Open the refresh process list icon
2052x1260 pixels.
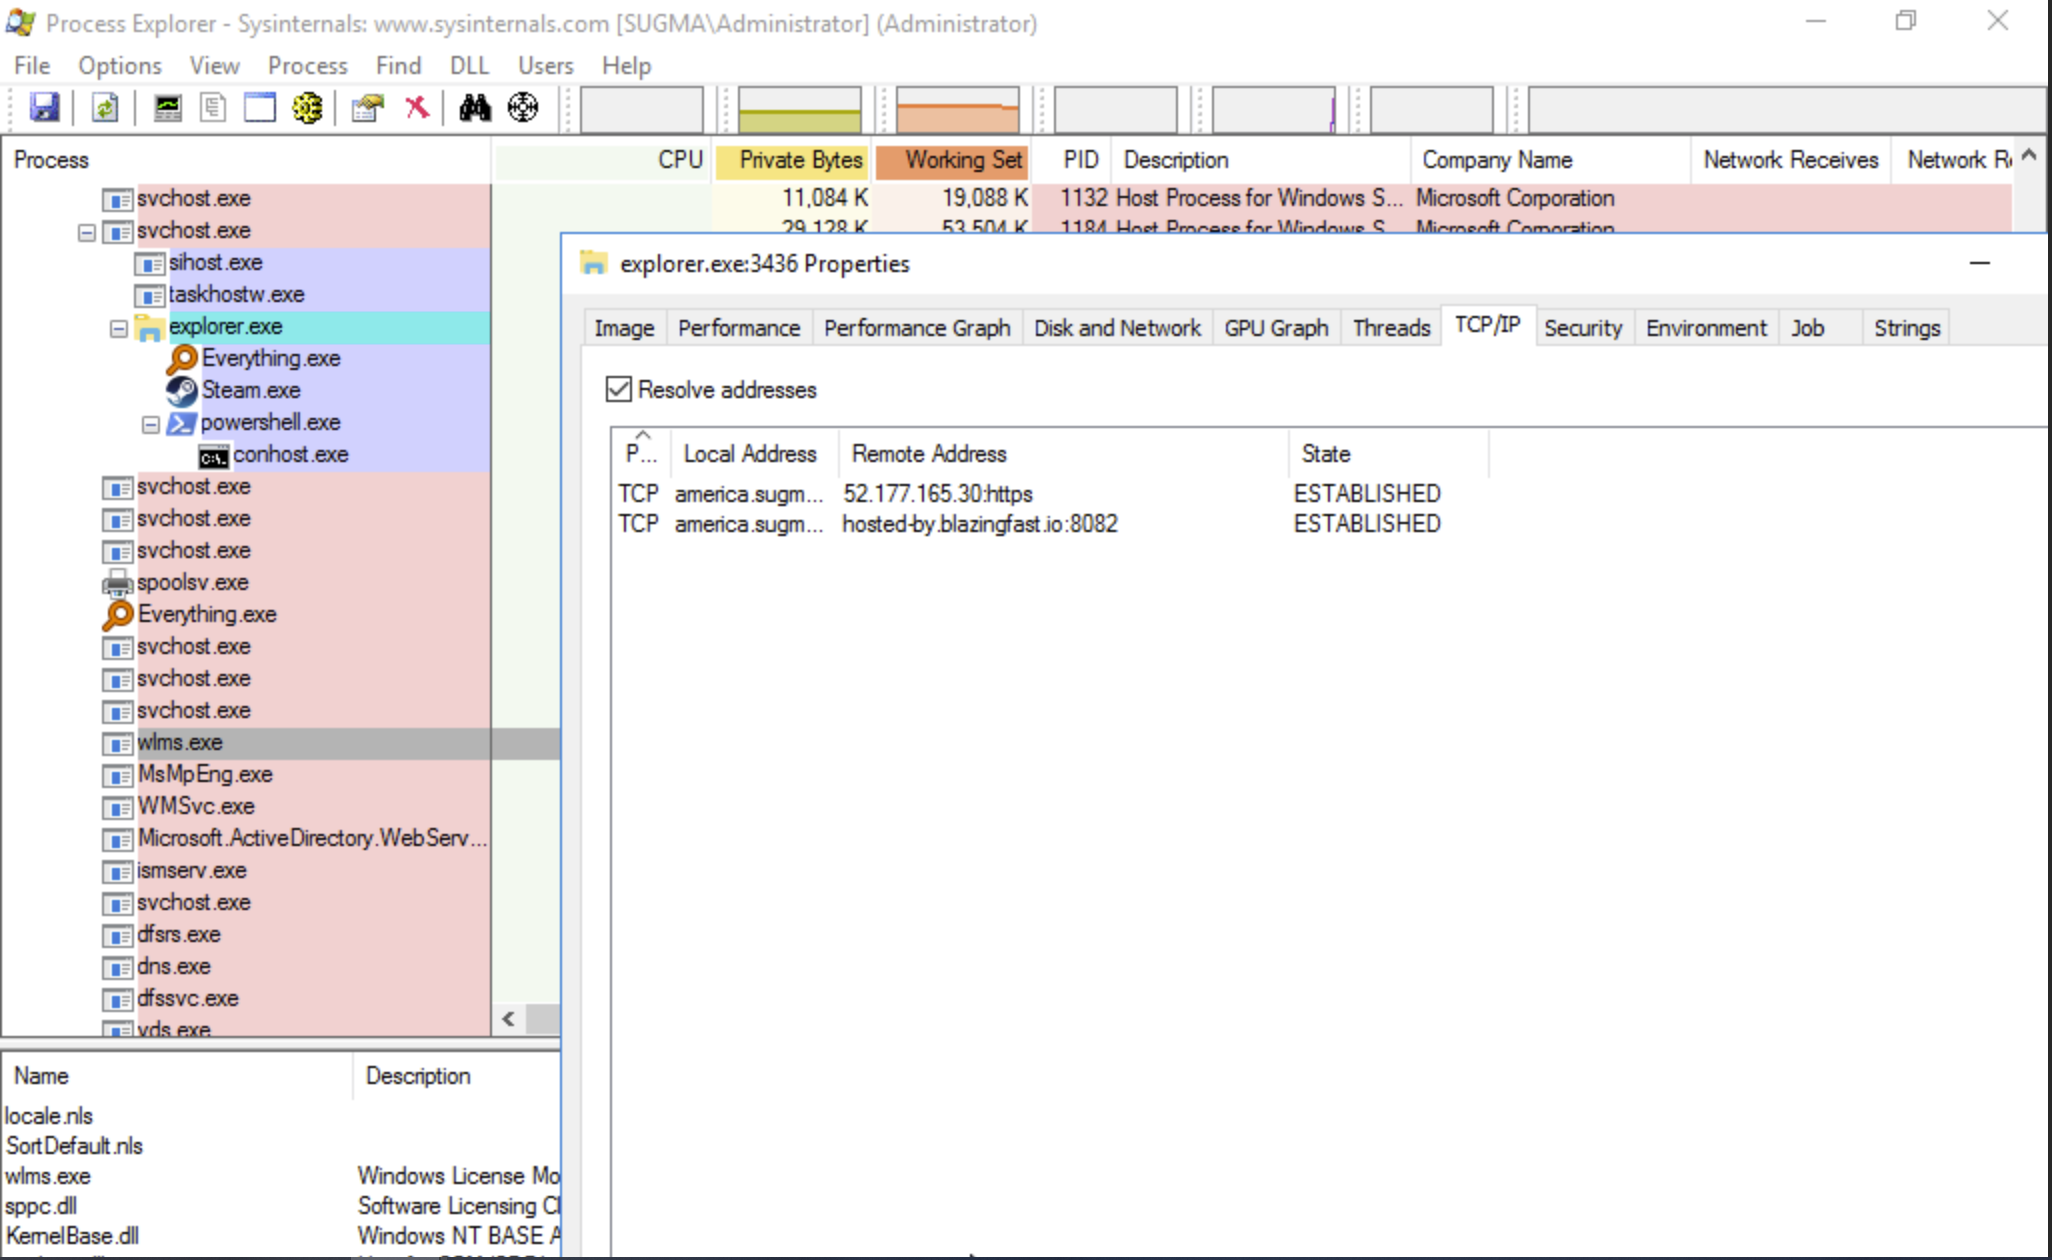104,105
